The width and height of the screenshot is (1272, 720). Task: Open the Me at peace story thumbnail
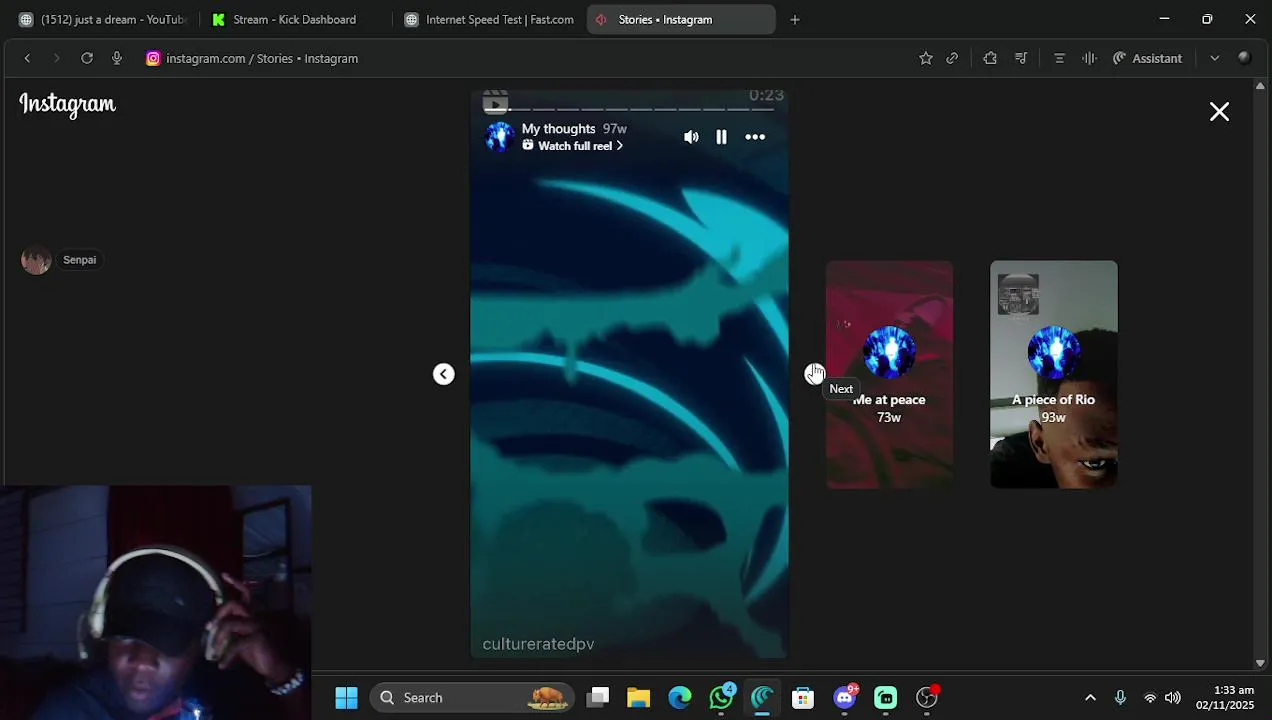pos(889,374)
